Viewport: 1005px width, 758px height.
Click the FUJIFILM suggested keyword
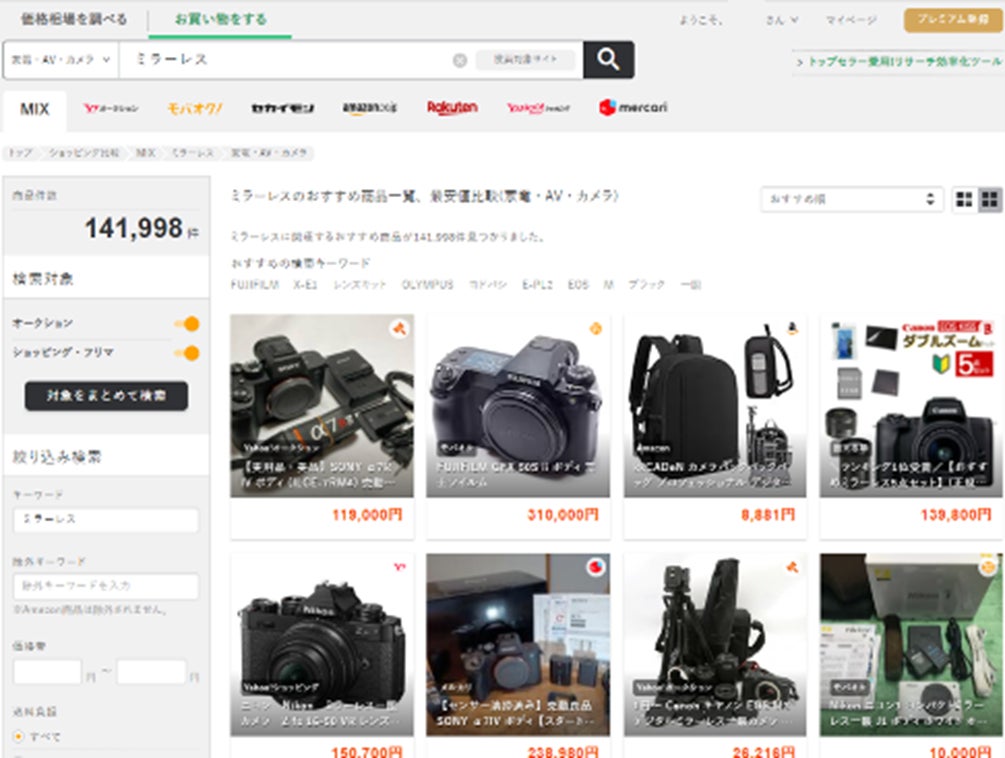click(x=255, y=284)
